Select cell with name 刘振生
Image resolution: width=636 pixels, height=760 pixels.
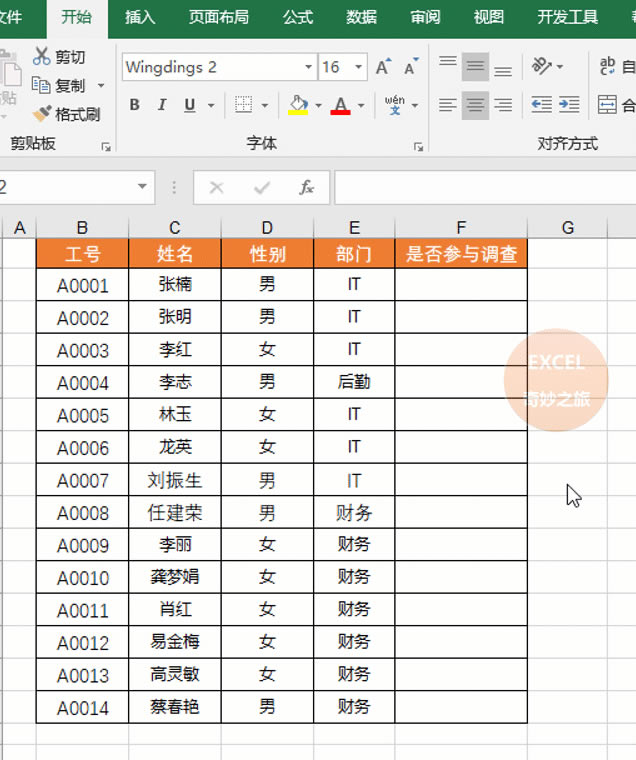[175, 480]
